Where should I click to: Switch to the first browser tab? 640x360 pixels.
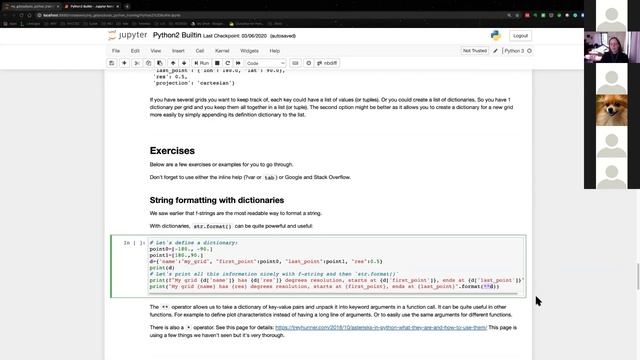coord(31,6)
